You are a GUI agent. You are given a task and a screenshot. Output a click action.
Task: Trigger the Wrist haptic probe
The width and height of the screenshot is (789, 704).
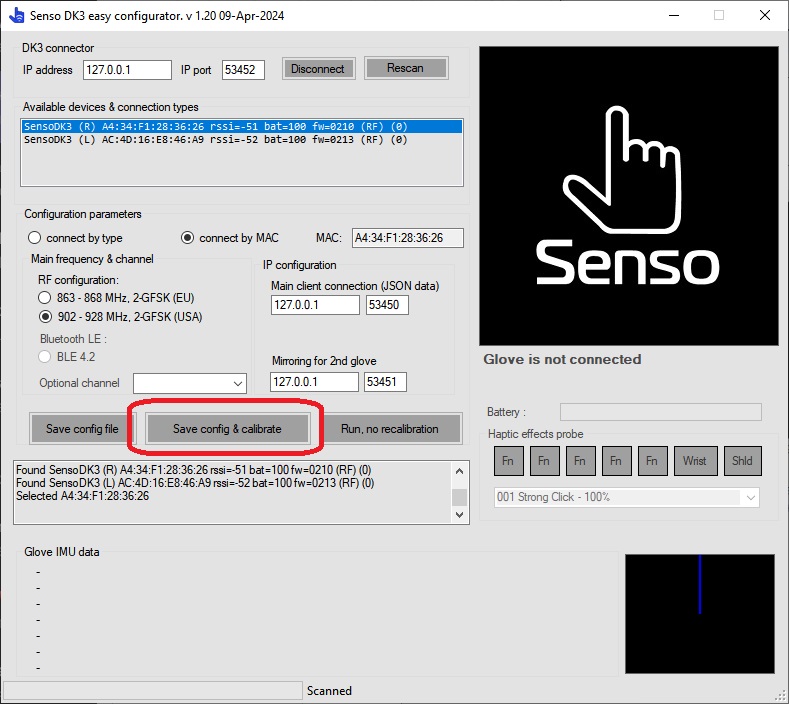click(694, 461)
